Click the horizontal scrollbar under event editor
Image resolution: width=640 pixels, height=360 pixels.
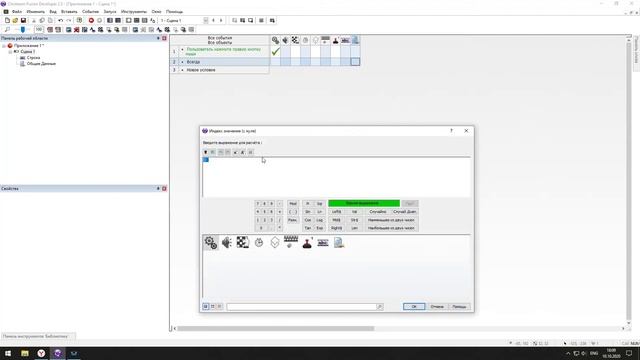(276, 328)
